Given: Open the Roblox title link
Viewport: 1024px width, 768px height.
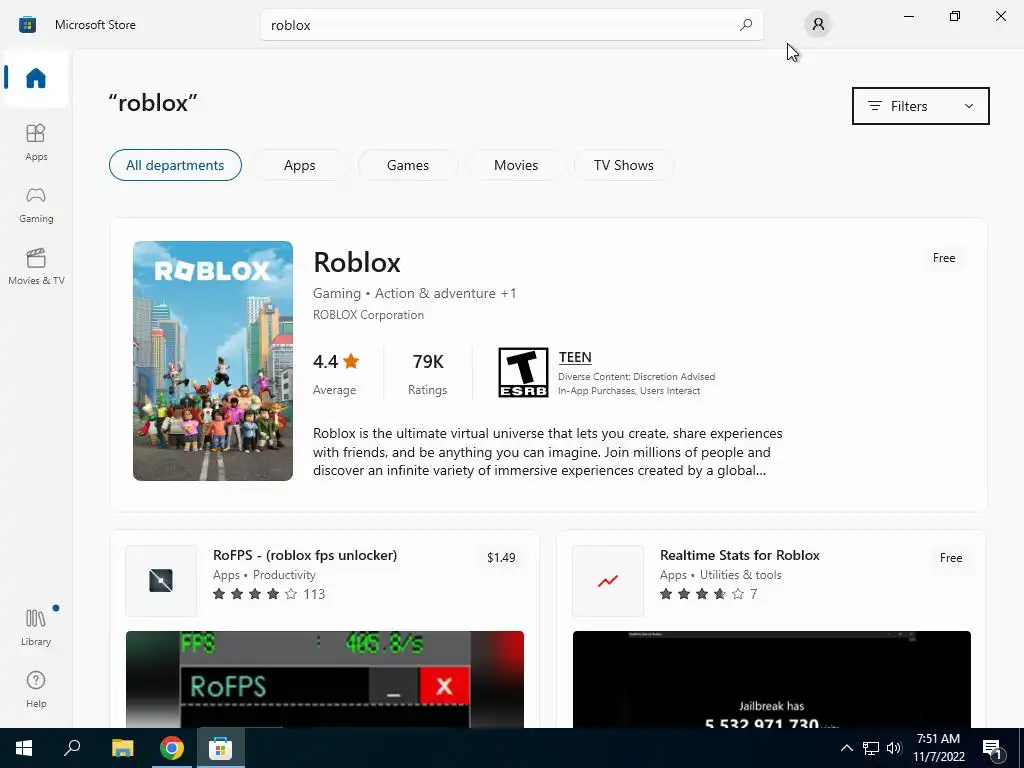Looking at the screenshot, I should [357, 263].
